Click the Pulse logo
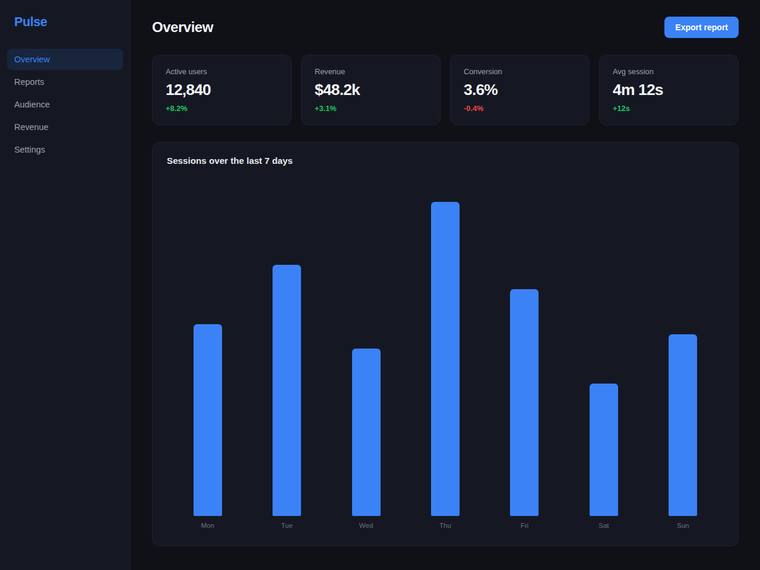 click(31, 22)
